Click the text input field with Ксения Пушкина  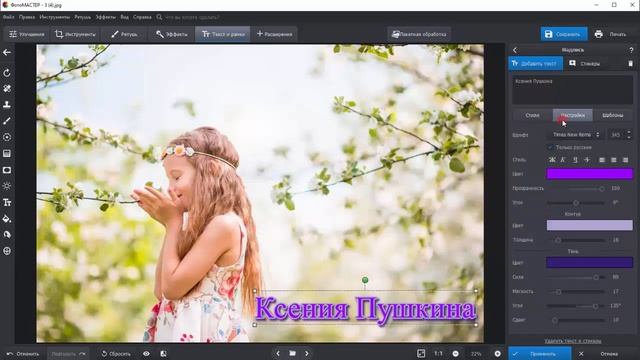click(x=572, y=89)
